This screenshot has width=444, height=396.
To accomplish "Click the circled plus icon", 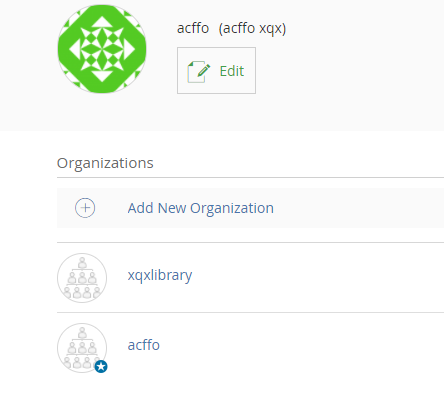I will tap(85, 208).
